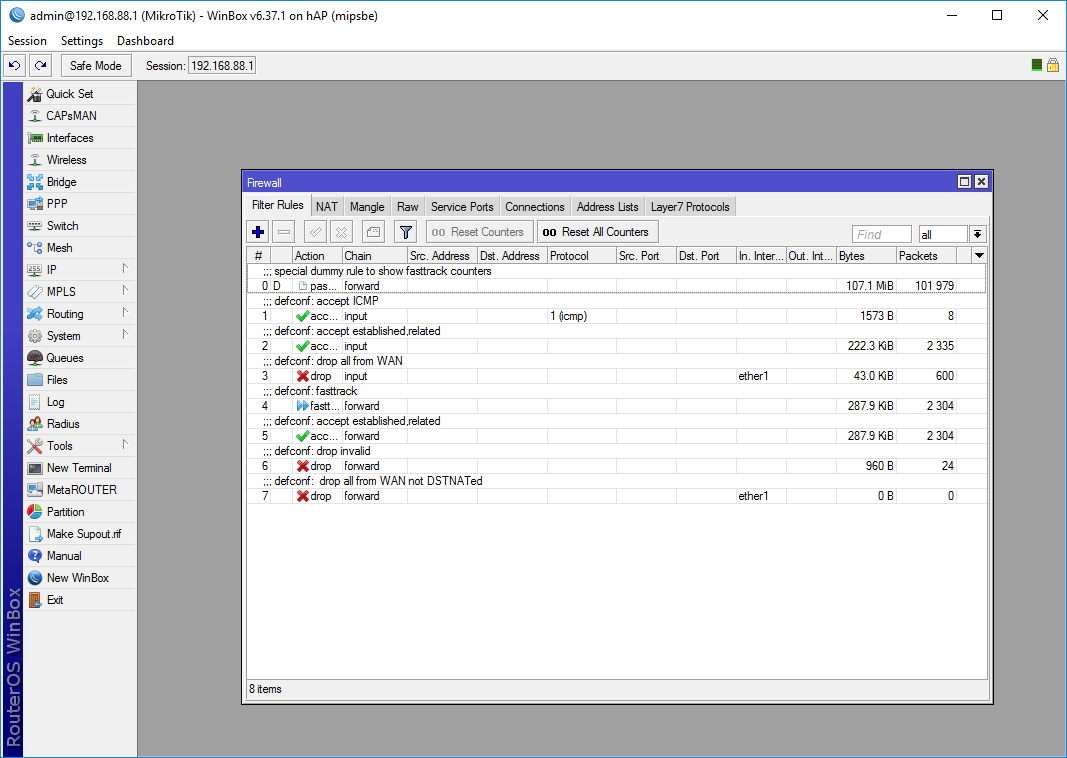Toggle Safe Mode button
1067x758 pixels.
point(96,66)
